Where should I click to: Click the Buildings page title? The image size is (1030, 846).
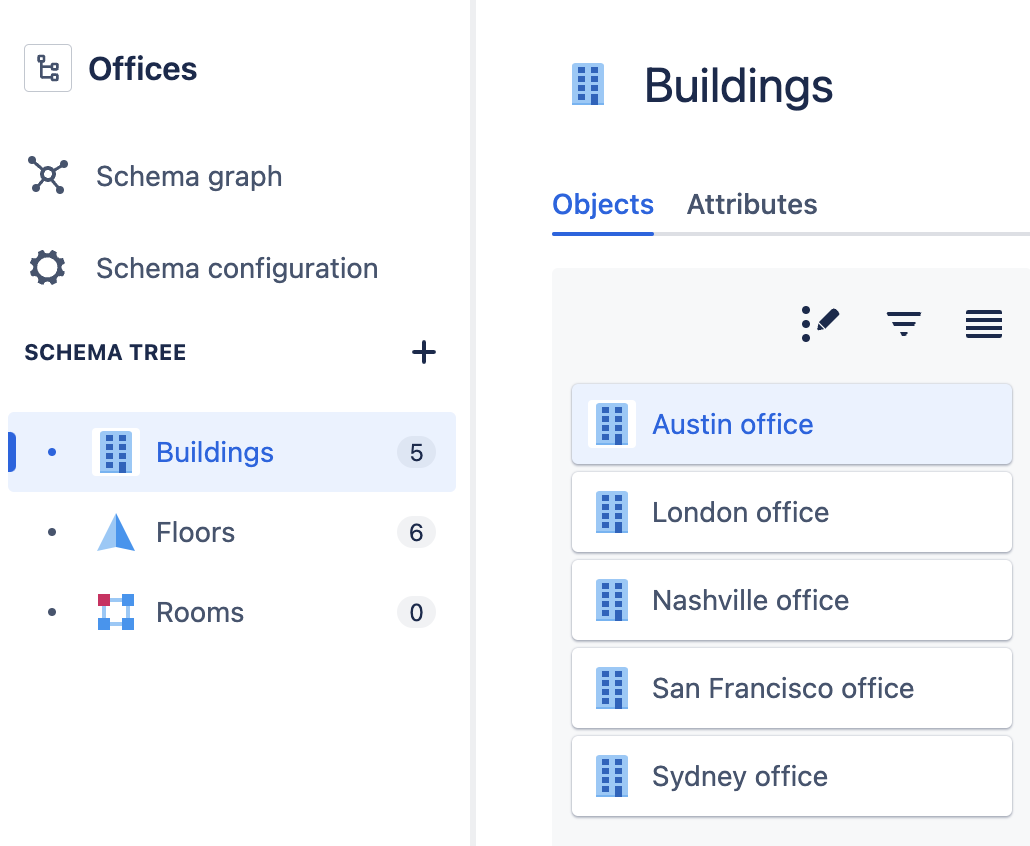738,86
